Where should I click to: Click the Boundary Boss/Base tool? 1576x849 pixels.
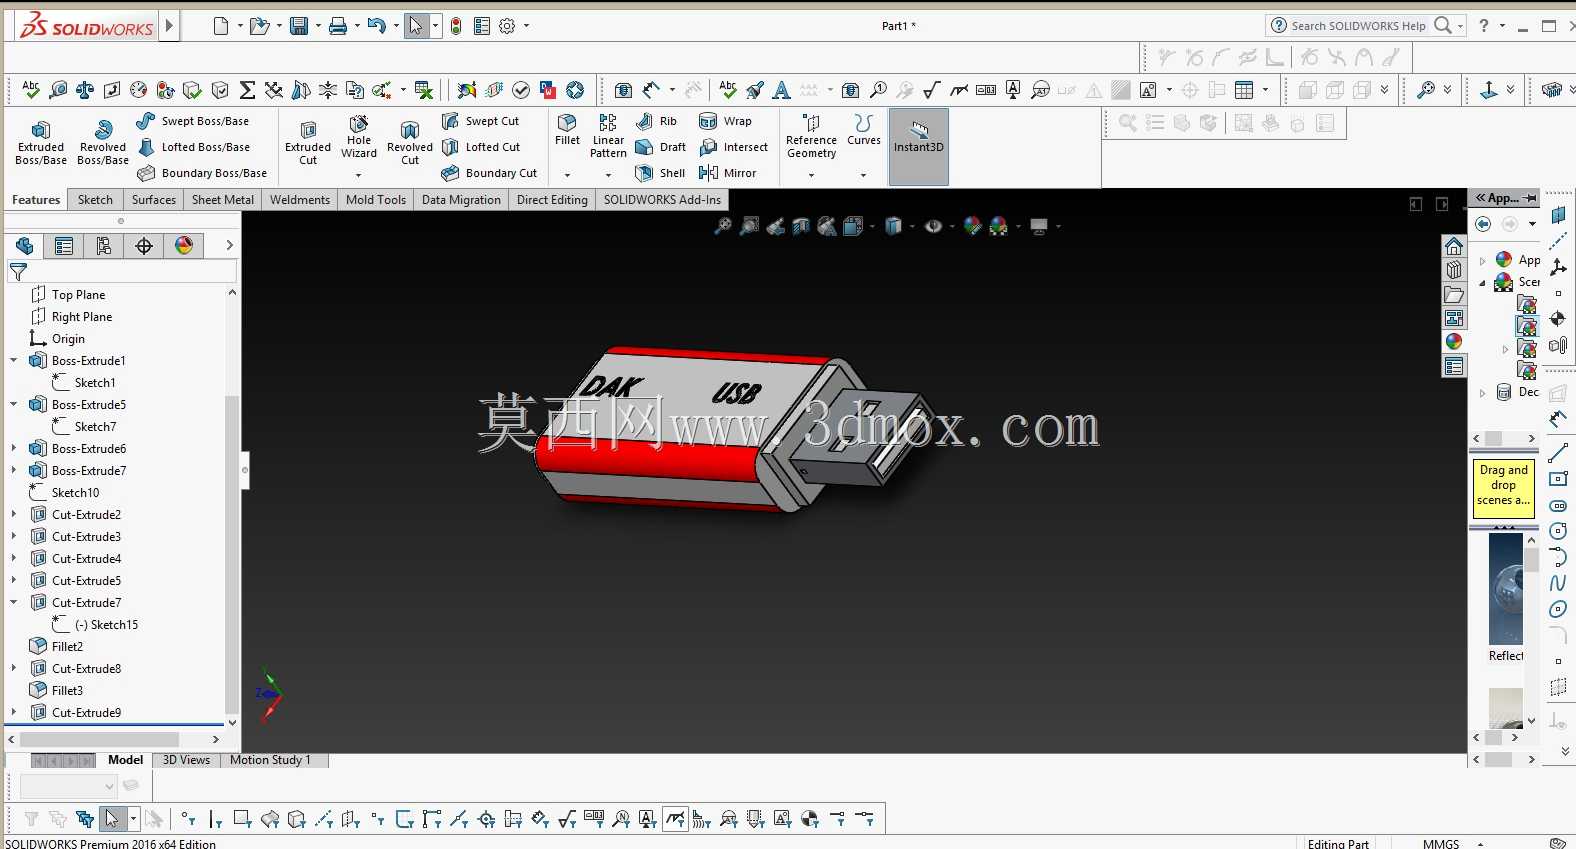(x=202, y=173)
